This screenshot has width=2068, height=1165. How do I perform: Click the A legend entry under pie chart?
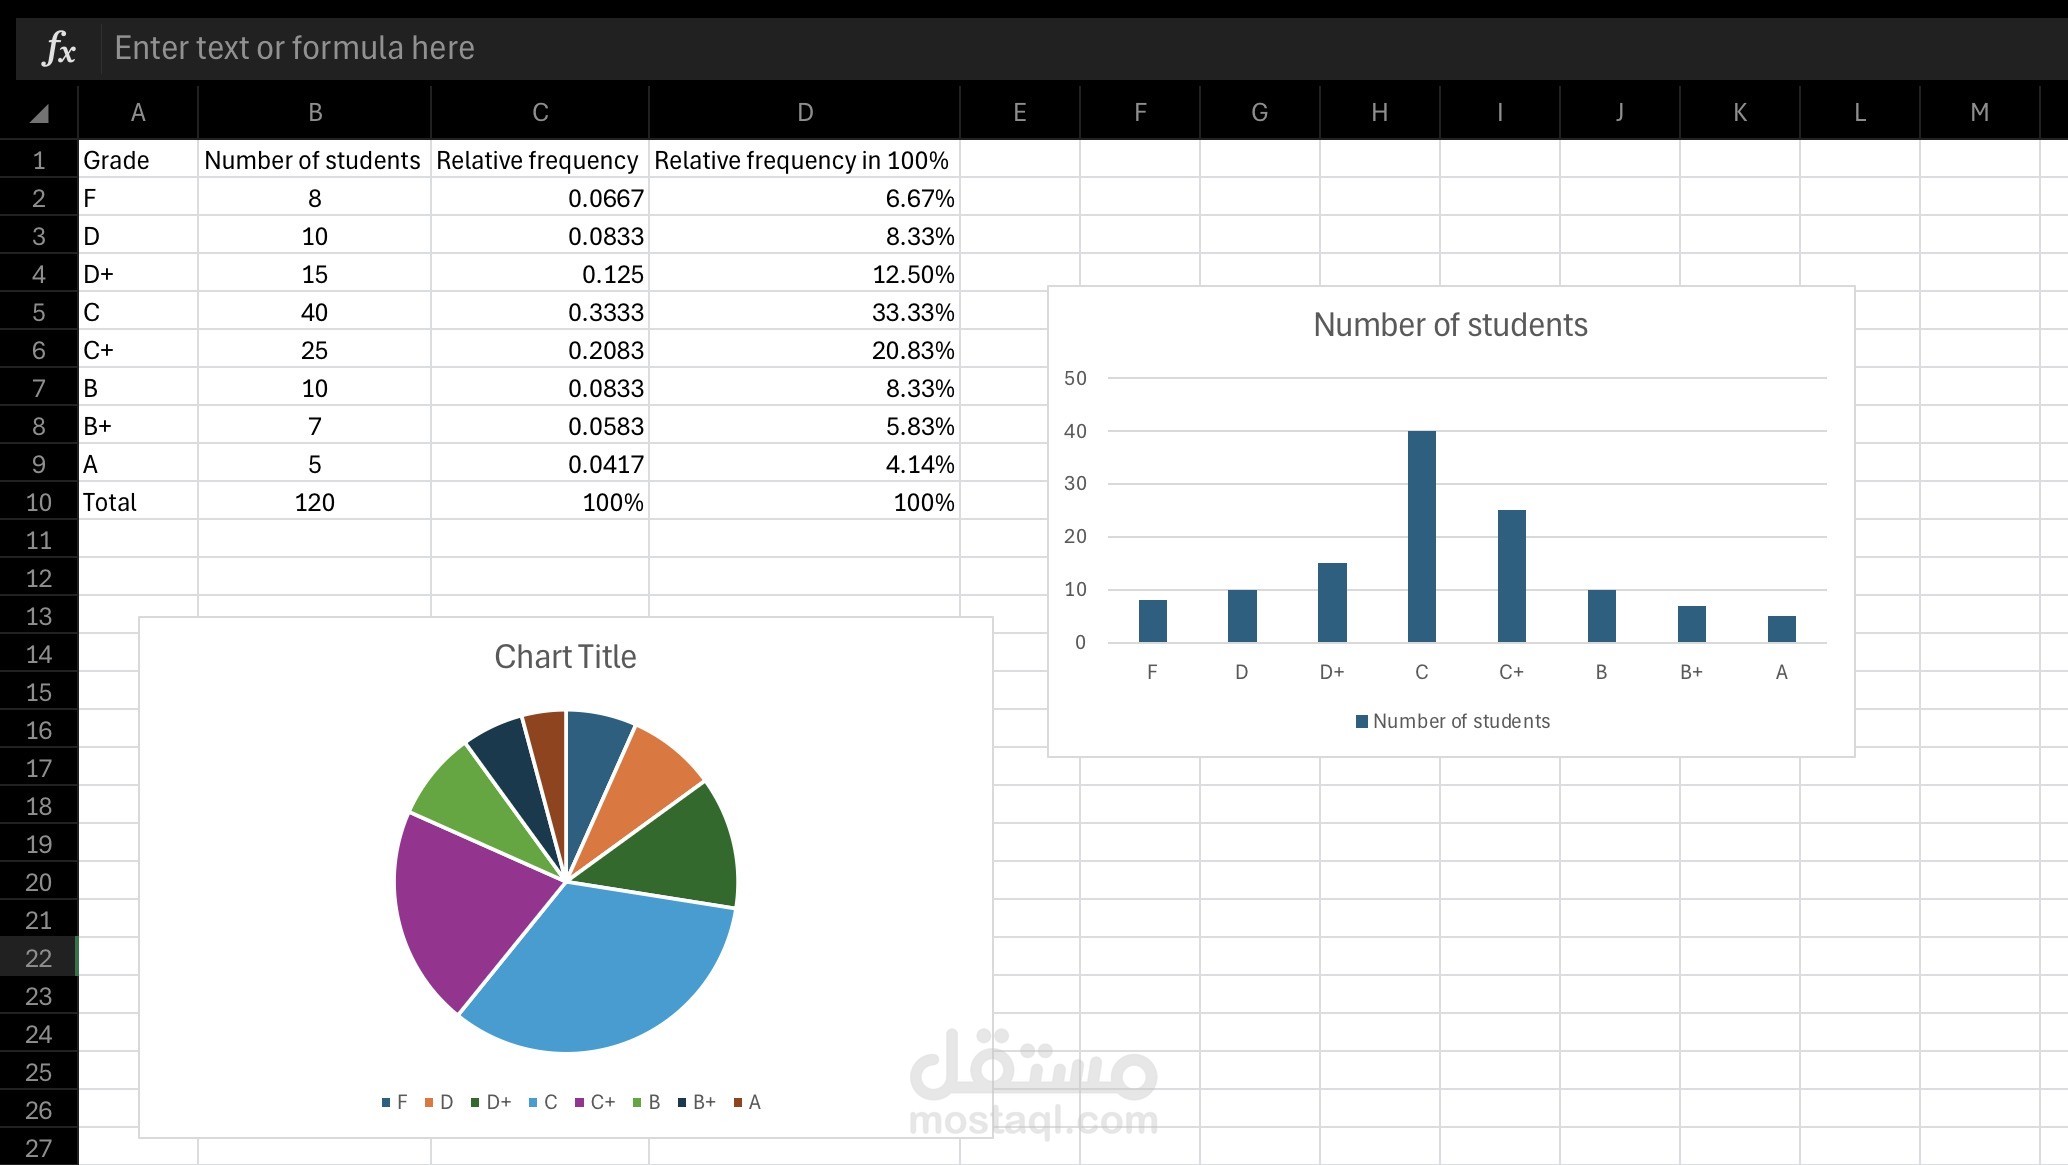[x=747, y=1102]
